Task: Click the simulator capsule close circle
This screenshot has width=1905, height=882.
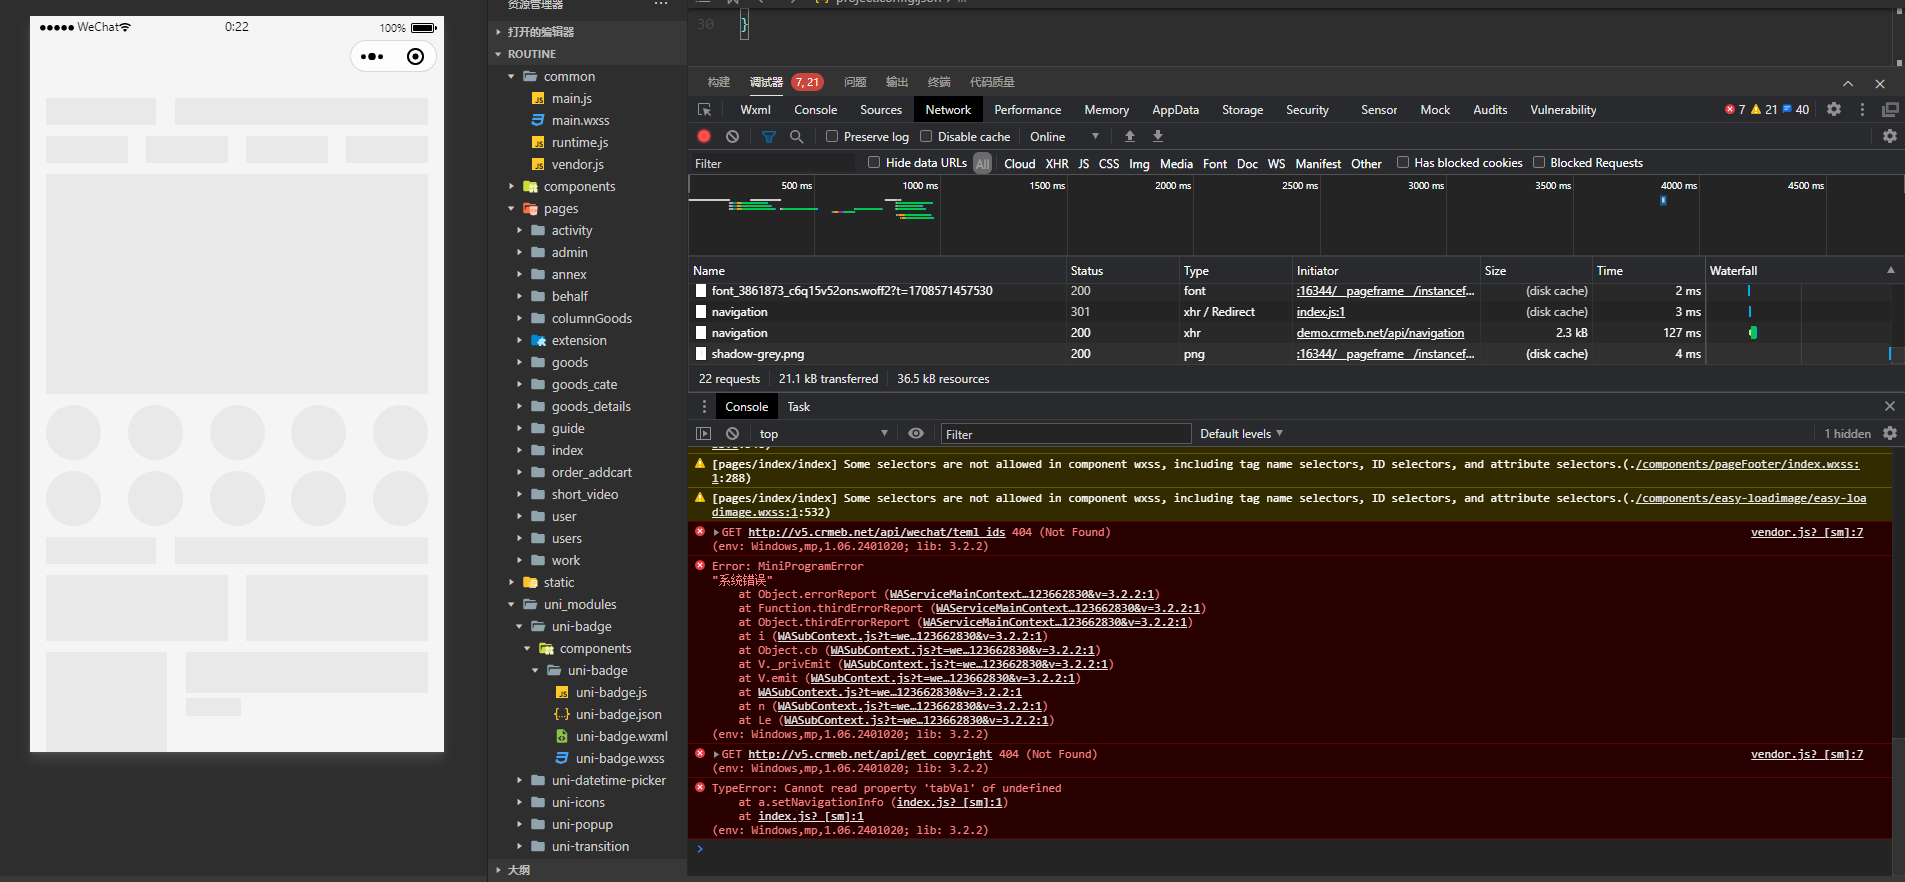Action: [x=416, y=57]
